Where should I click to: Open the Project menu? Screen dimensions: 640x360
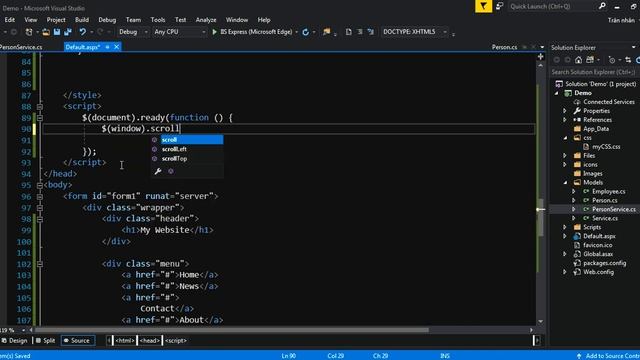coord(56,20)
